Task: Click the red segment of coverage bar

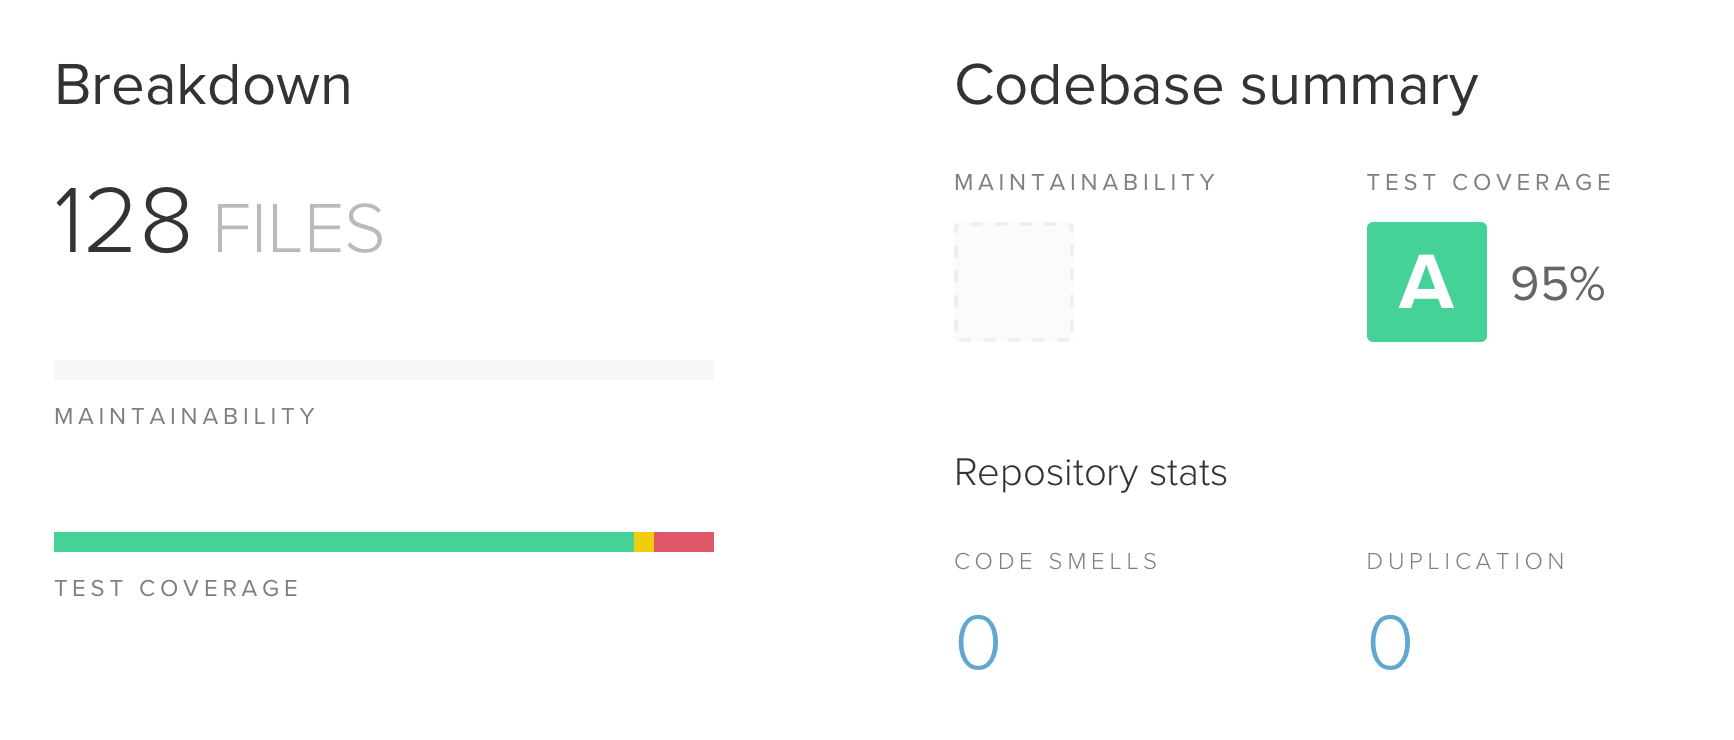Action: [685, 540]
